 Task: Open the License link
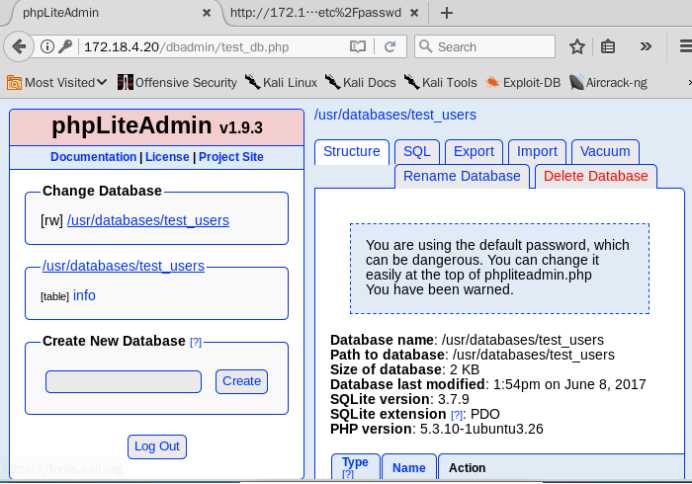pos(167,157)
